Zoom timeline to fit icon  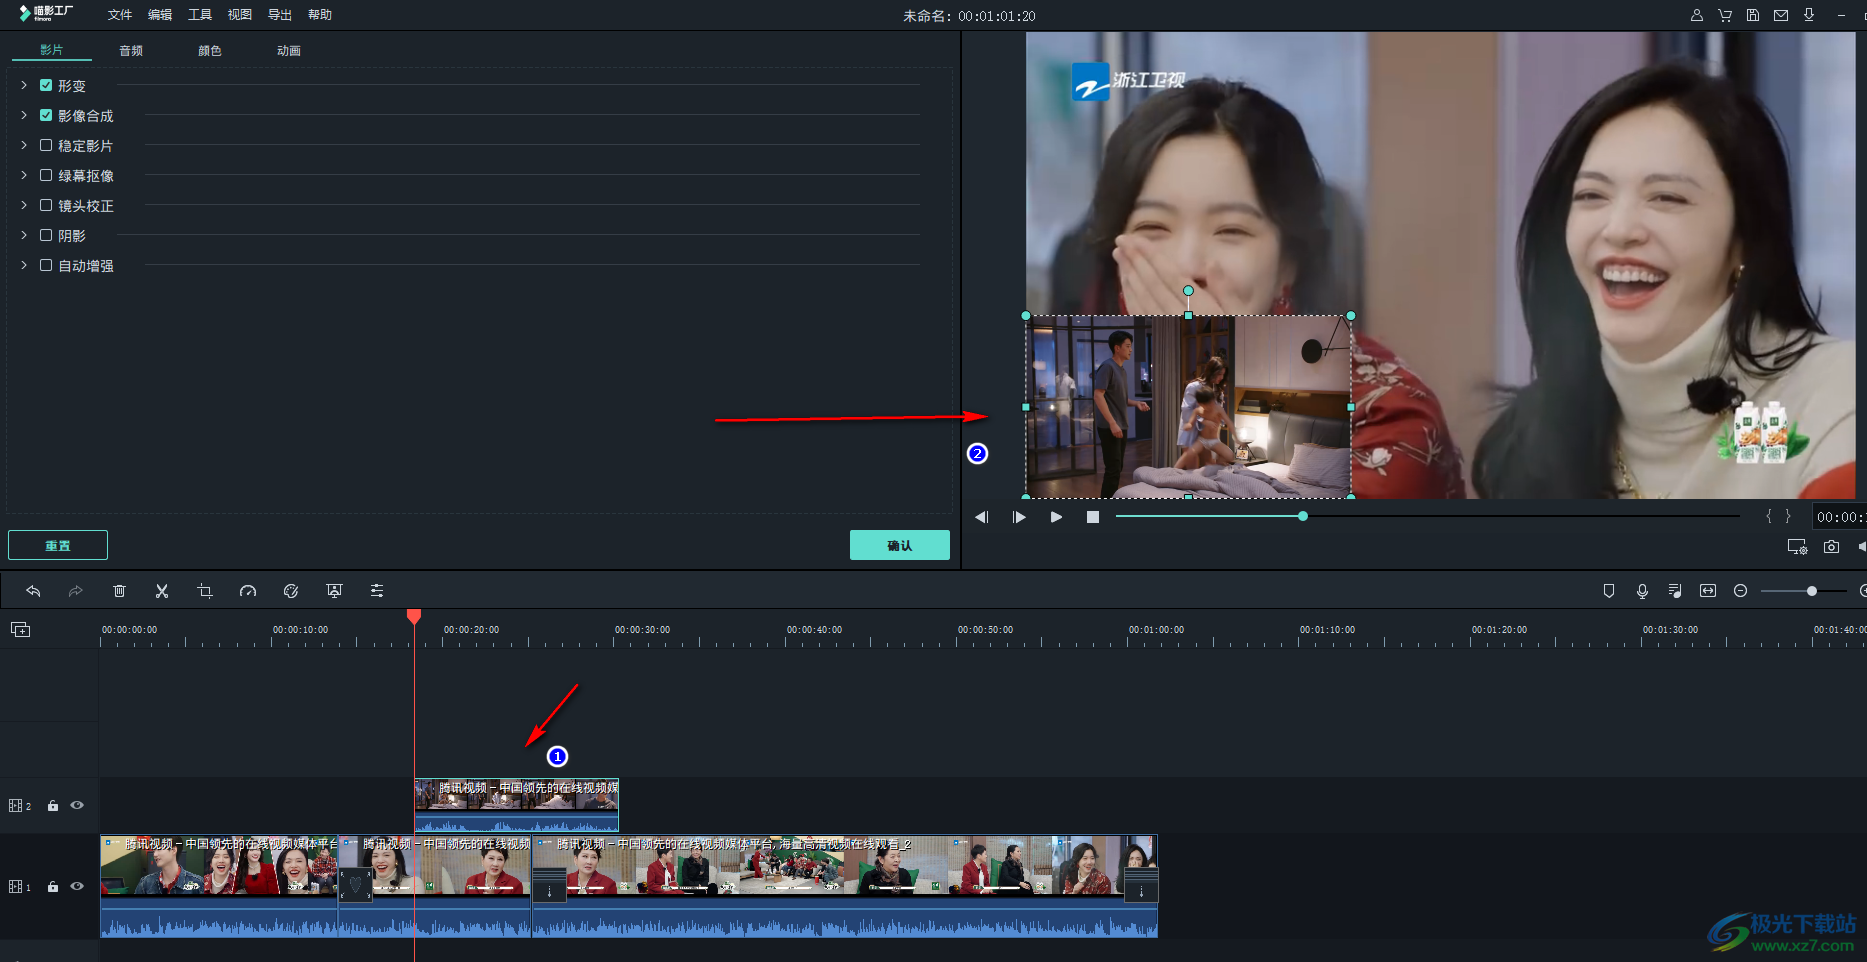[1708, 591]
